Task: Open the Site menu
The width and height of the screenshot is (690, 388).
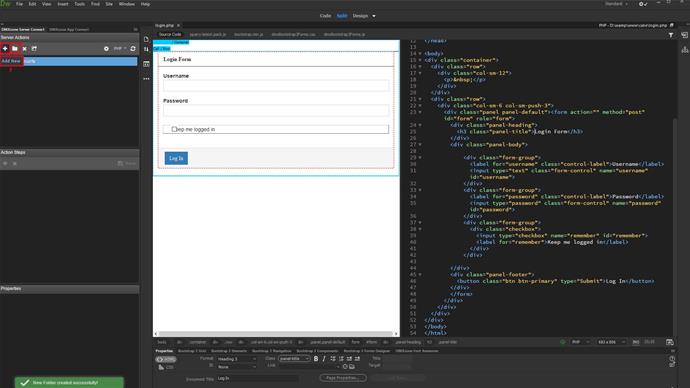Action: point(109,4)
